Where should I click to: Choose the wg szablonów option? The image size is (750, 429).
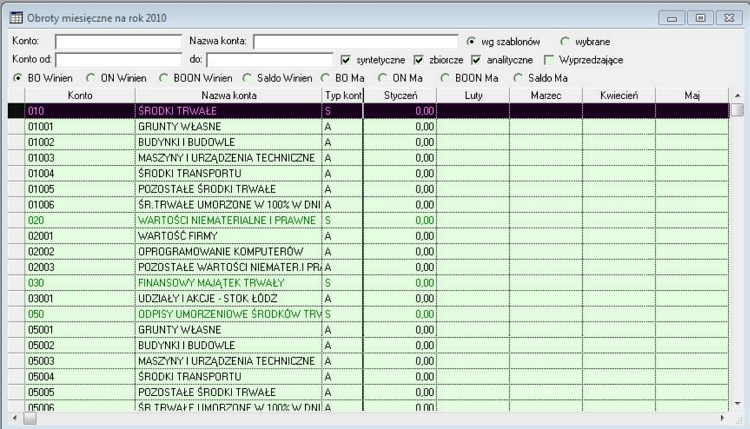471,42
